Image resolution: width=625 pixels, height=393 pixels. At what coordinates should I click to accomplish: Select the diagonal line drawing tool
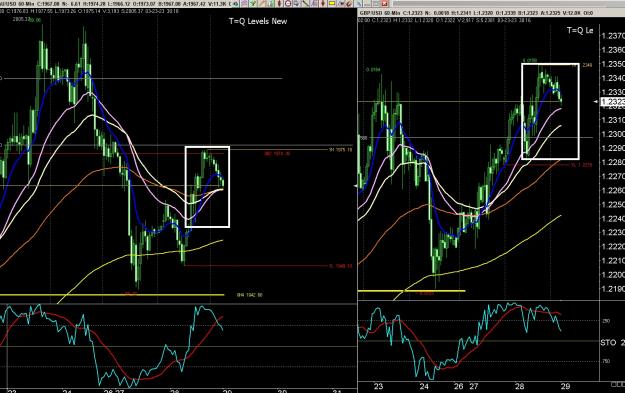point(305,4)
